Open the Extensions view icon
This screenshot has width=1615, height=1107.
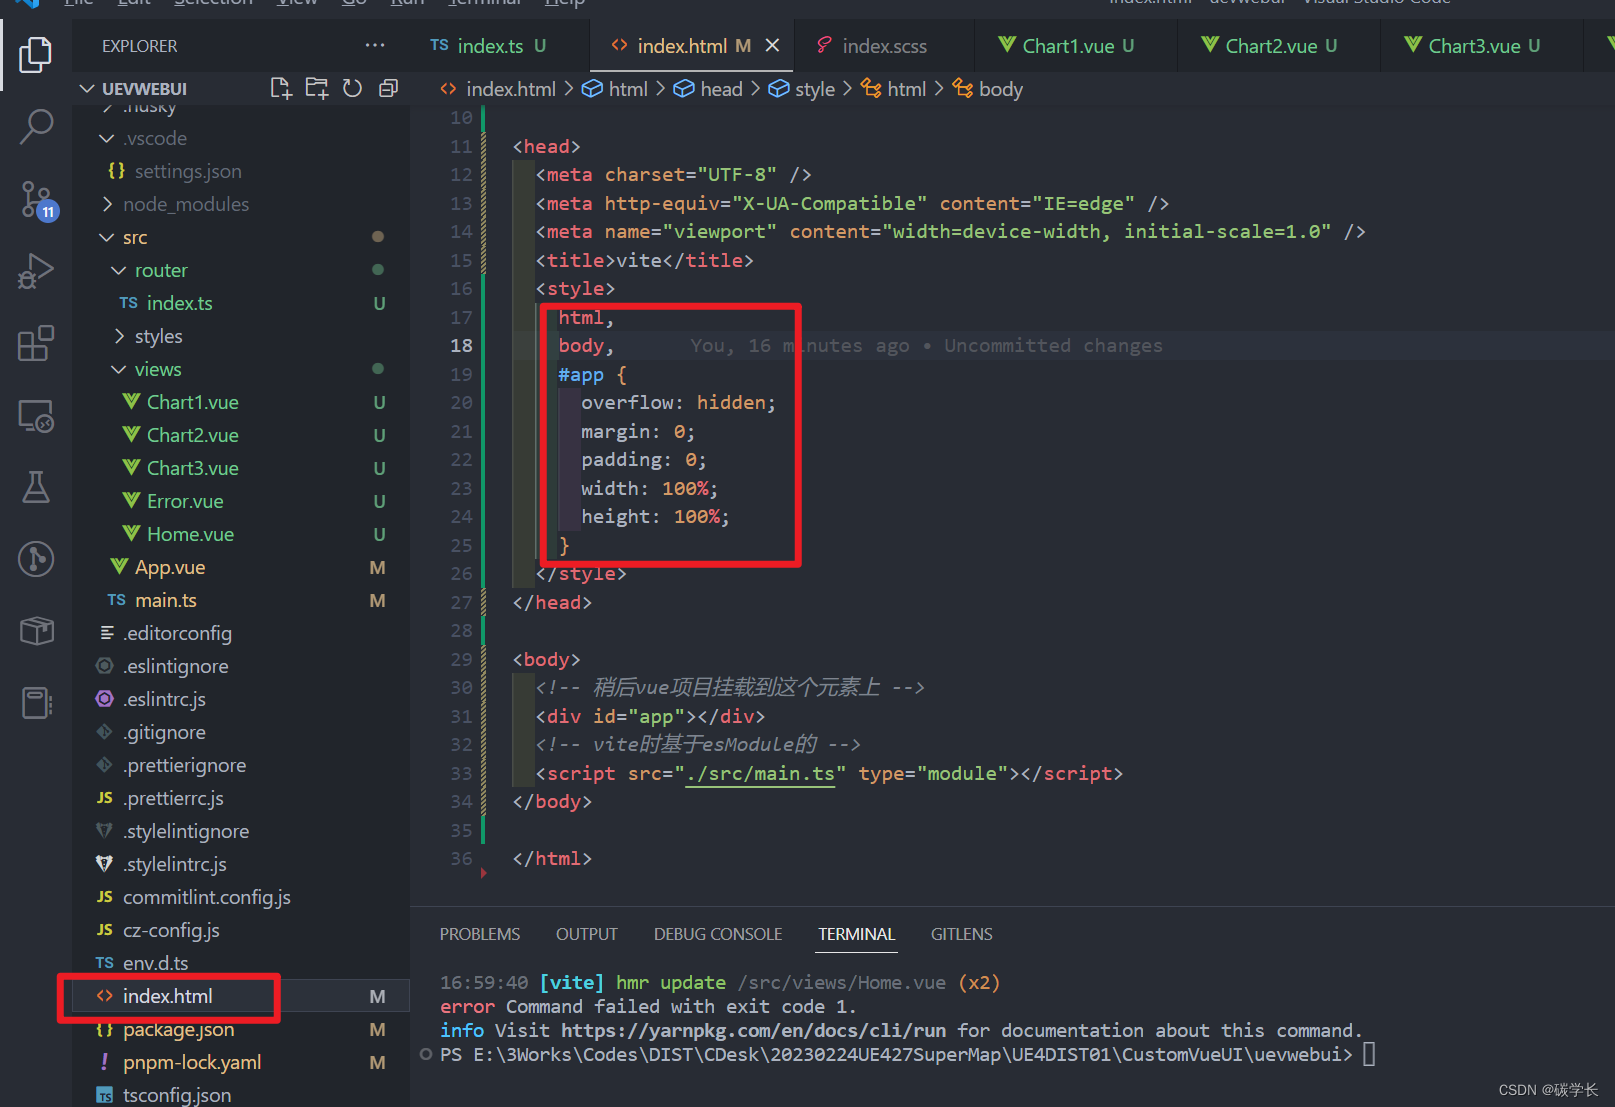coord(36,343)
